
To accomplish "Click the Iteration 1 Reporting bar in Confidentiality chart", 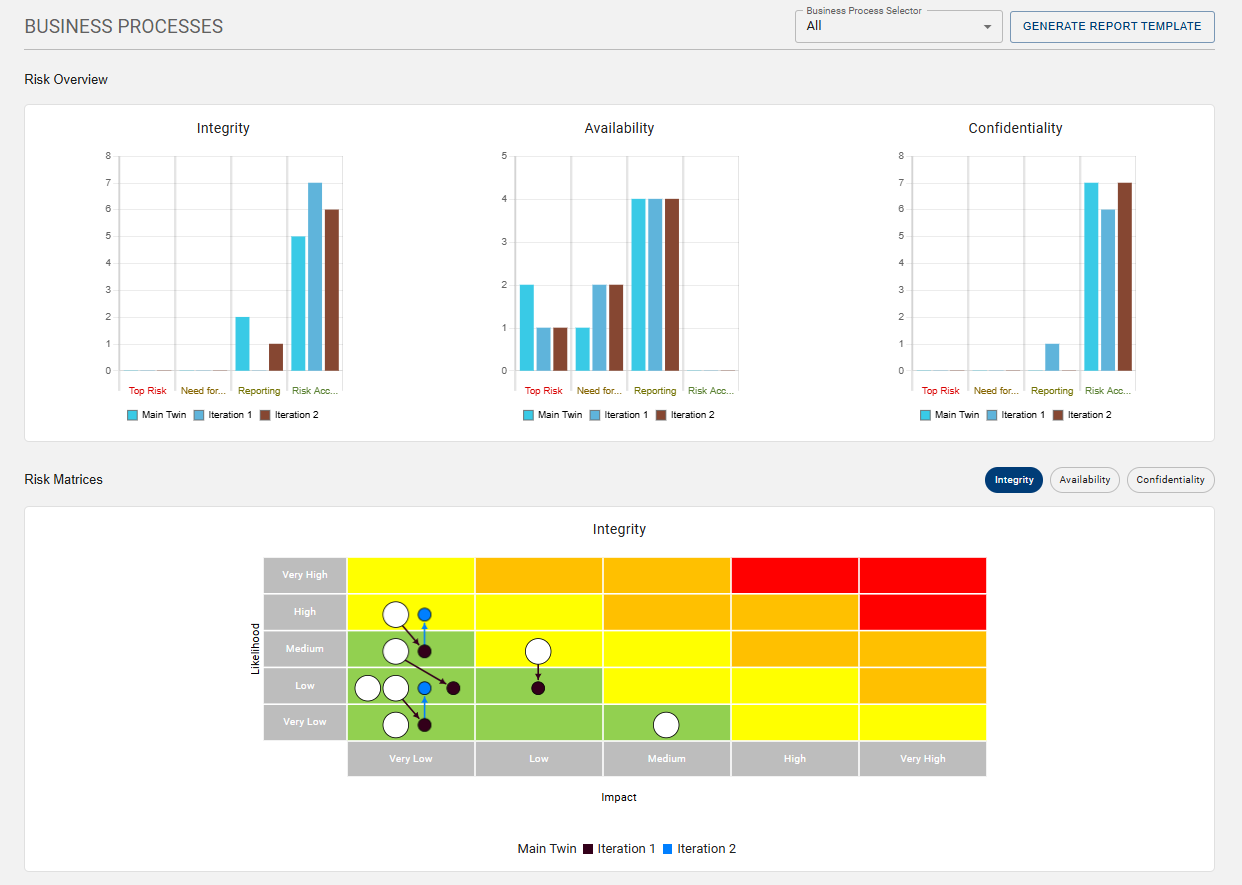I will (1052, 357).
